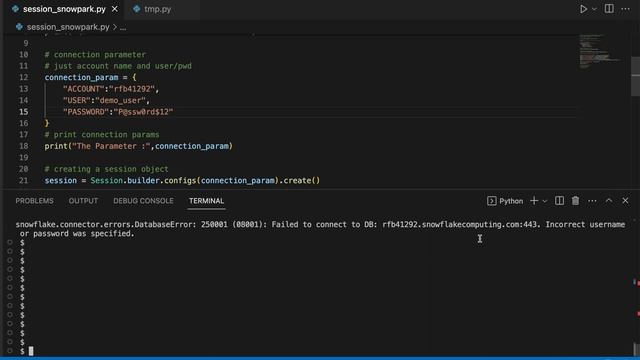Click the editor minimap preview

click(600, 52)
